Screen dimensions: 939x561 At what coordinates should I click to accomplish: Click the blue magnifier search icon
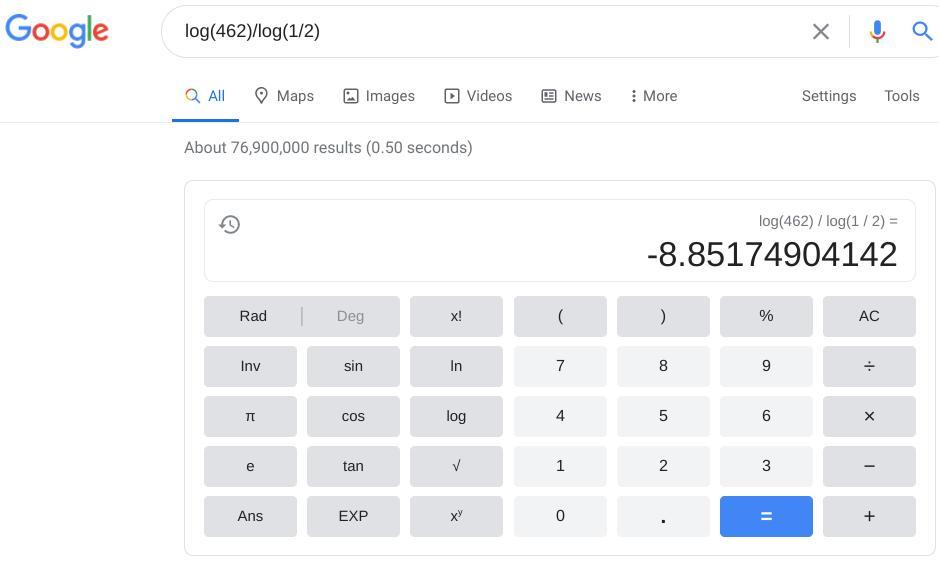(x=922, y=32)
